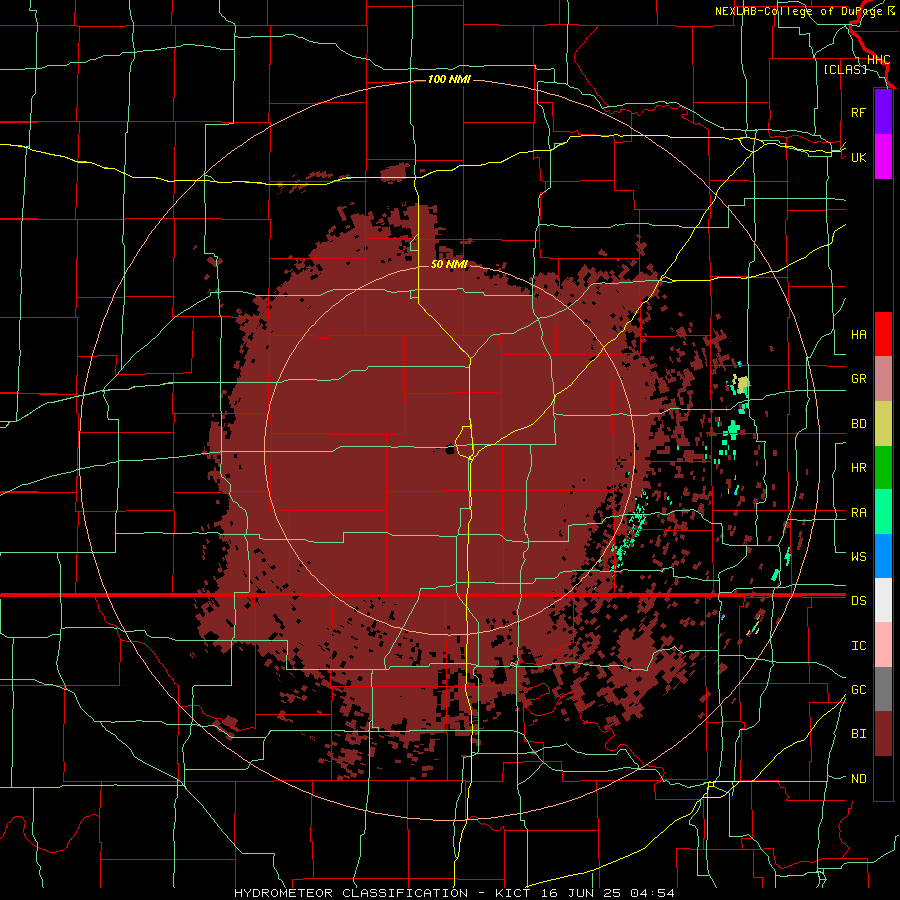Click the radar site center black dot

450,449
